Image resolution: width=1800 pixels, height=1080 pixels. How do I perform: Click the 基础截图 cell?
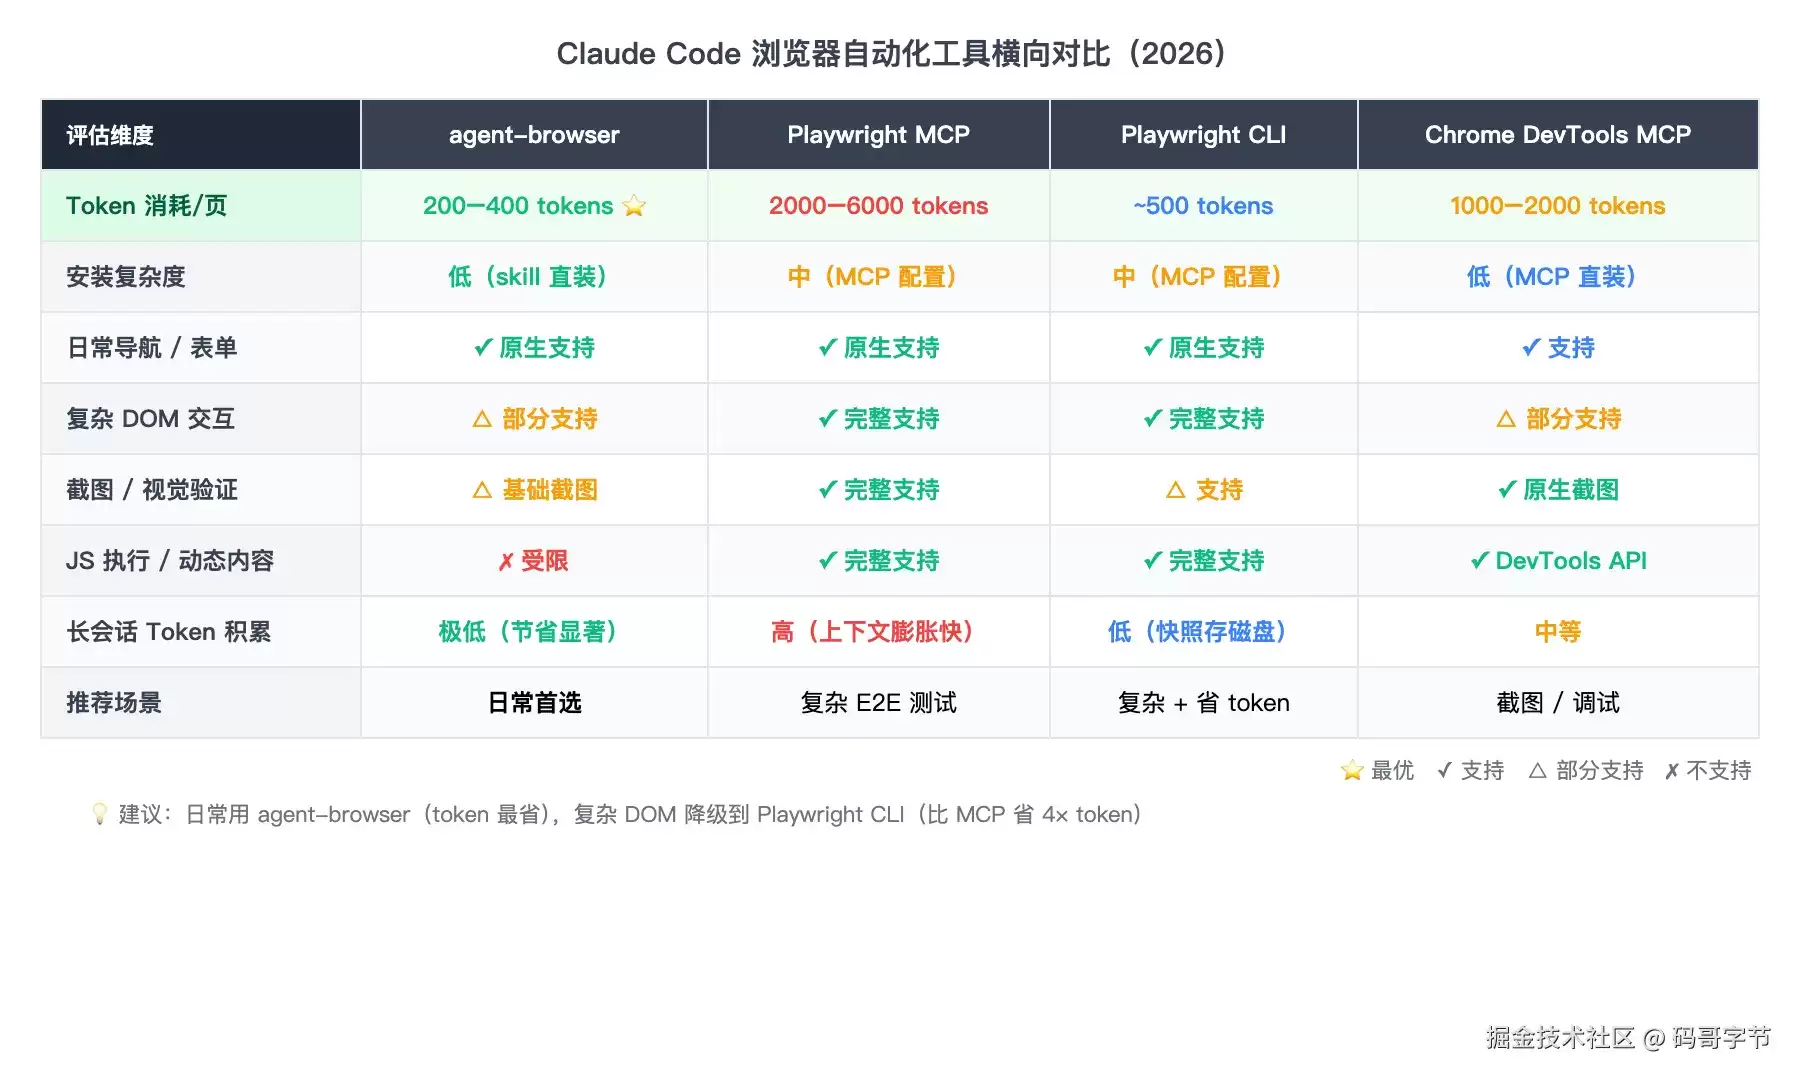[x=534, y=490]
